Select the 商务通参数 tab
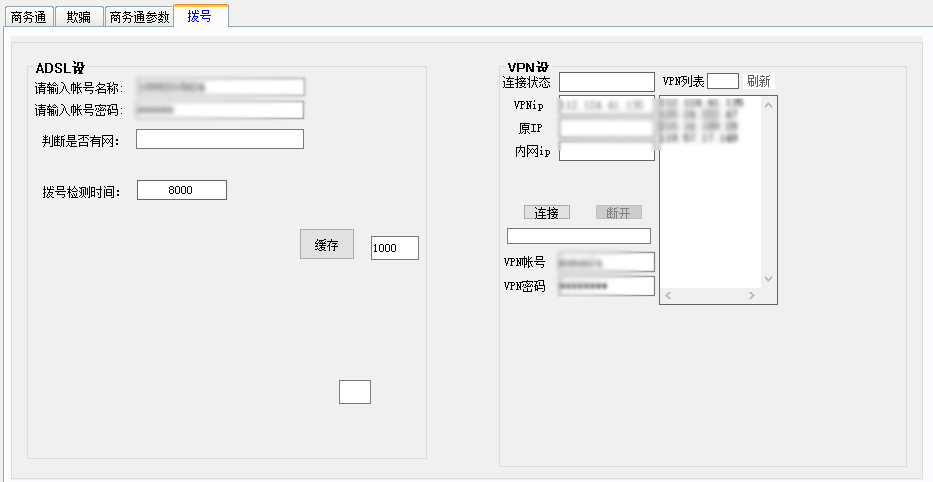 pos(139,17)
